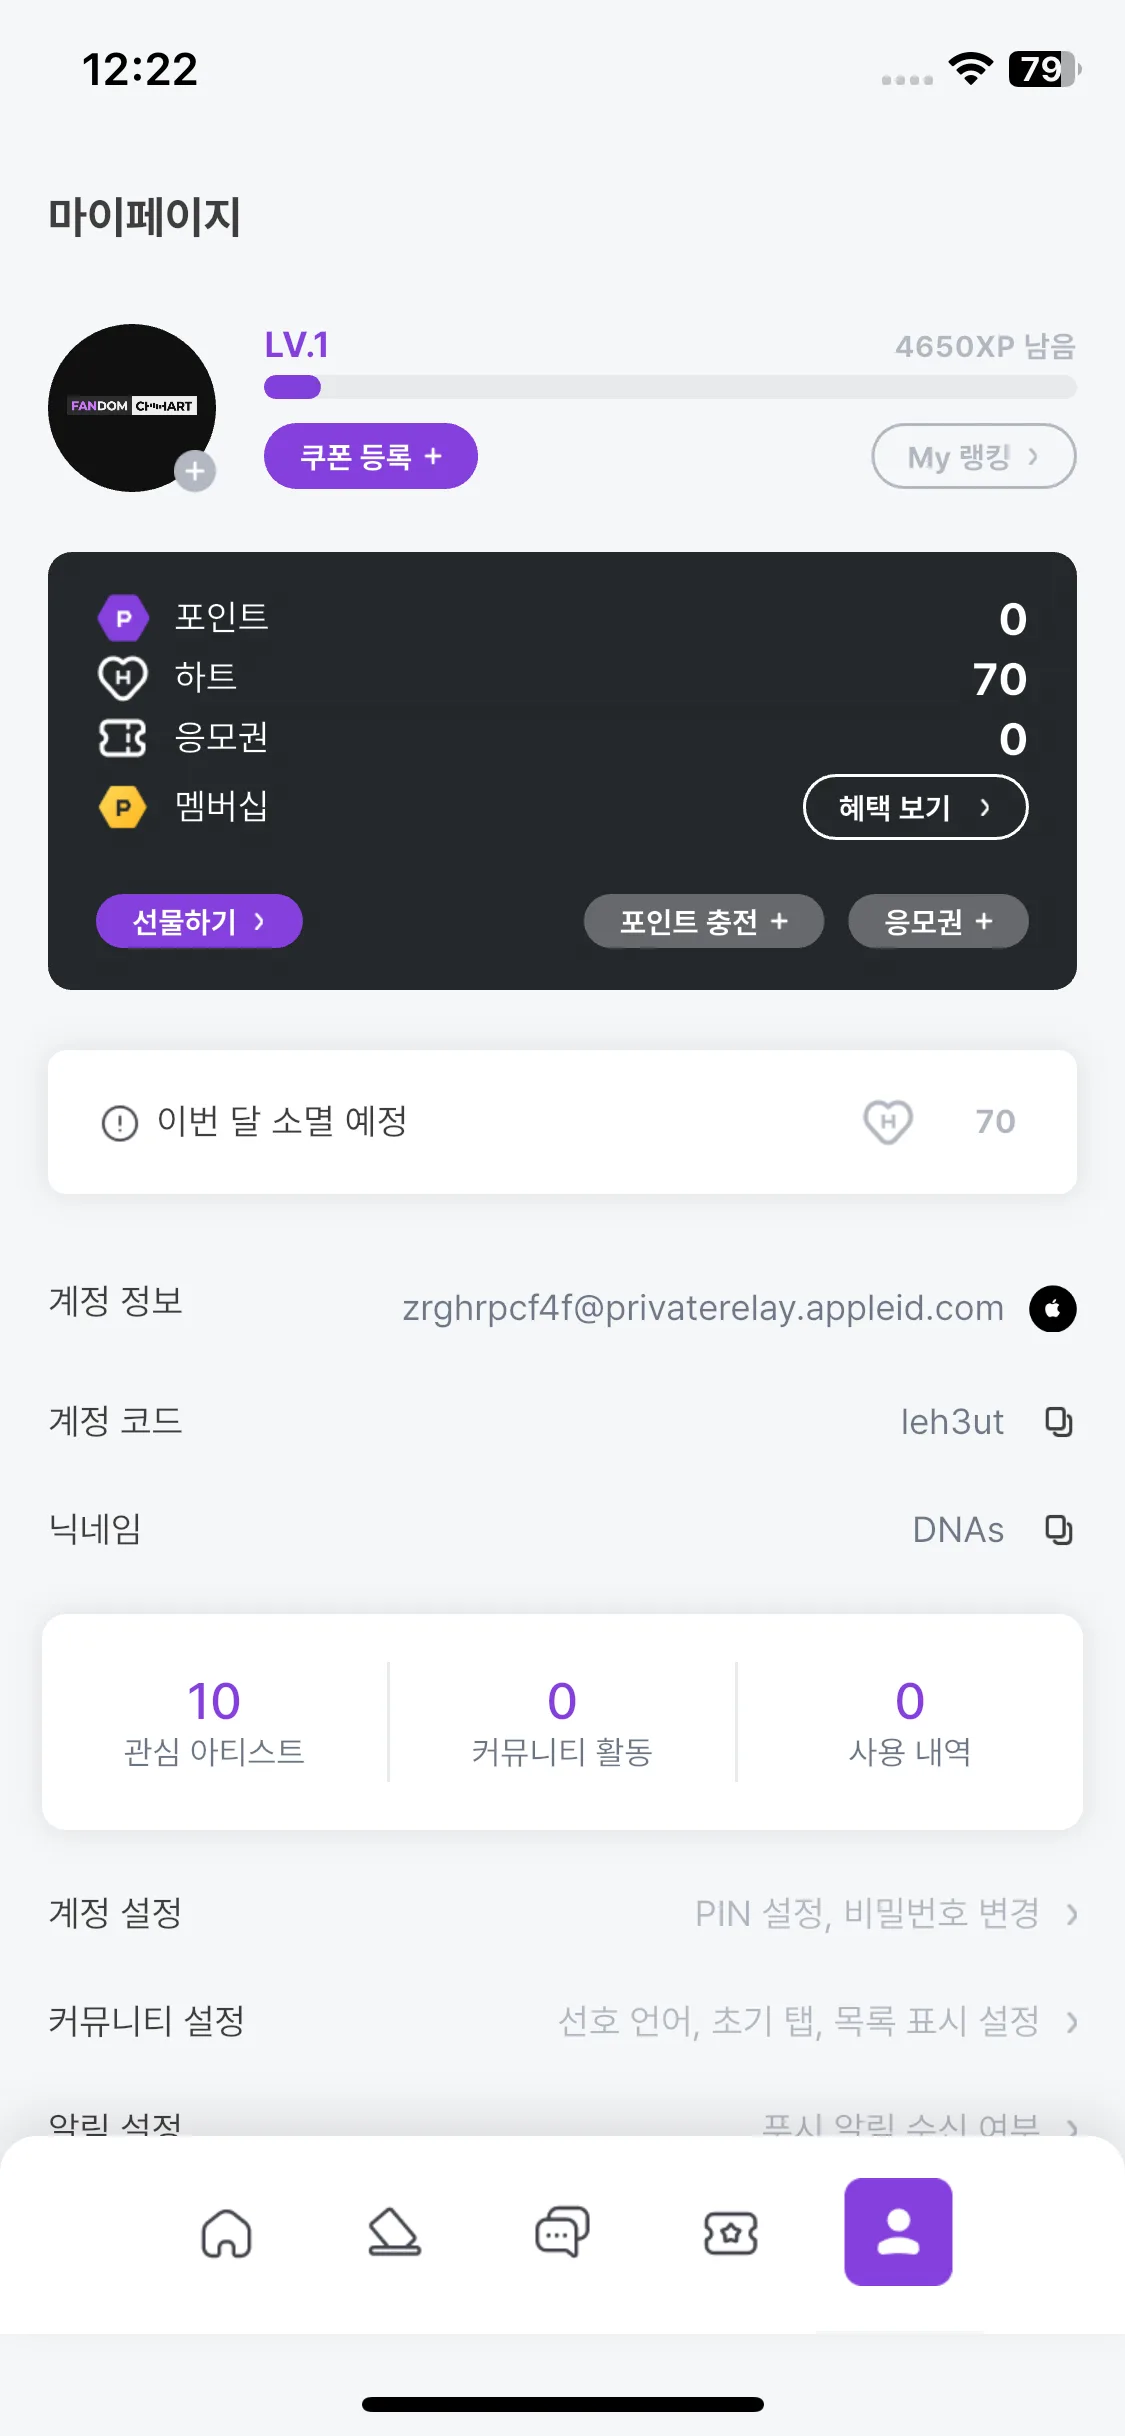Open the community chat tab icon
The width and height of the screenshot is (1125, 2436).
(x=562, y=2232)
